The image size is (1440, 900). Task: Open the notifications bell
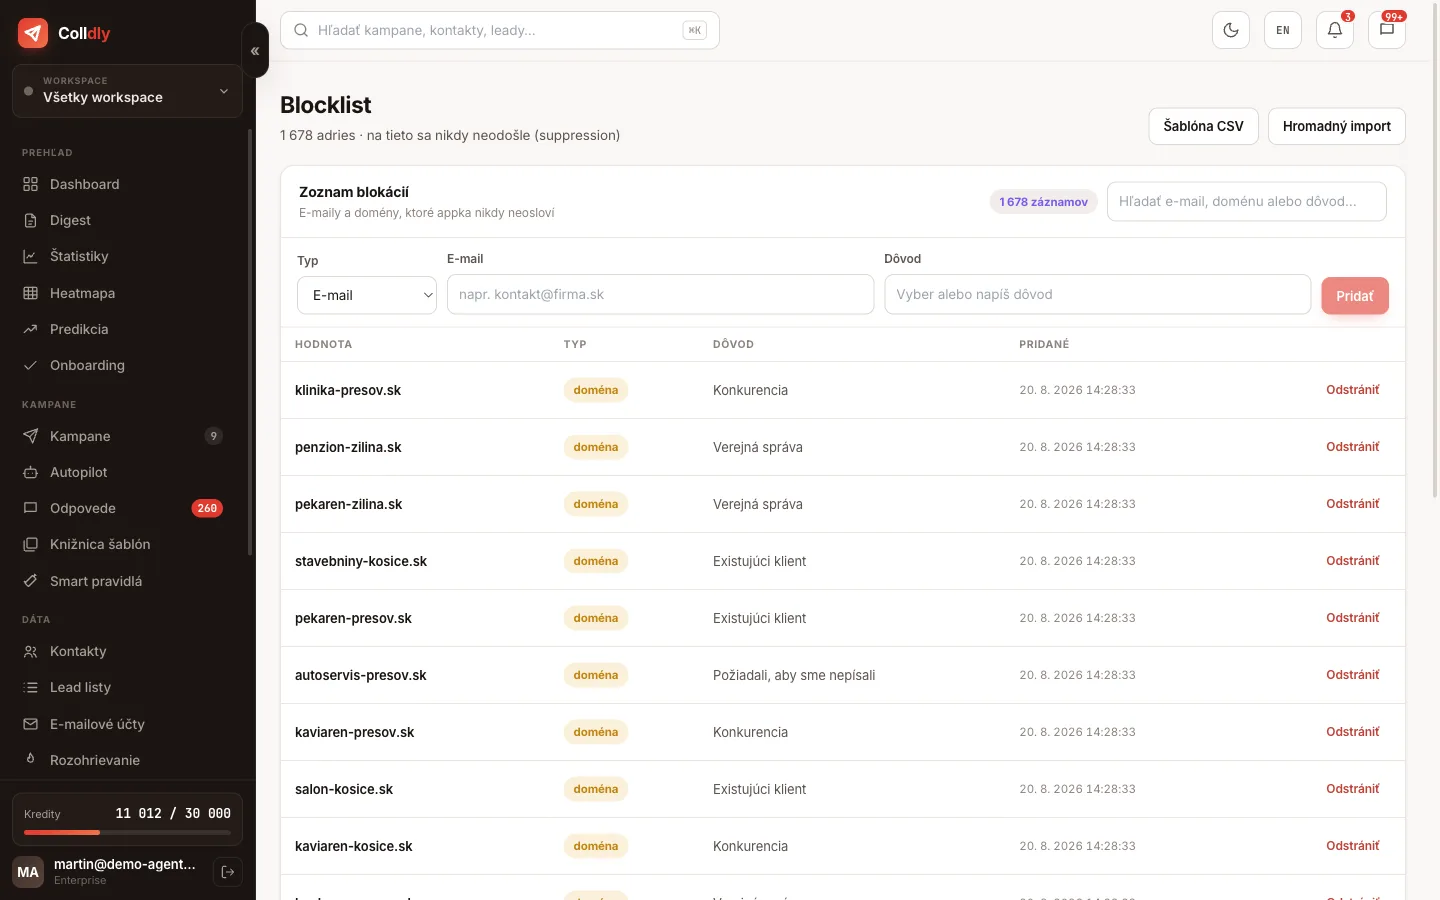click(x=1335, y=30)
